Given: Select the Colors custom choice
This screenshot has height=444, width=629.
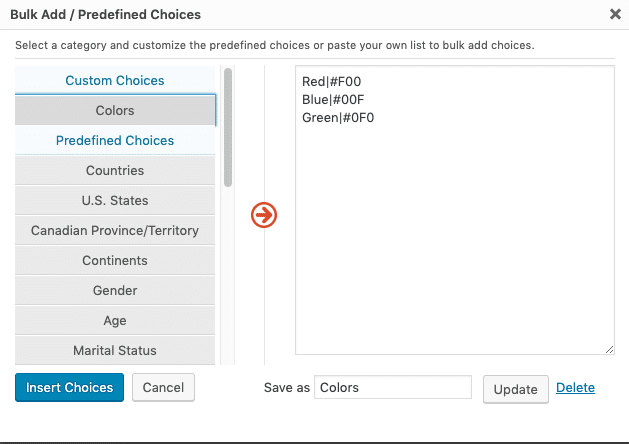Looking at the screenshot, I should [x=115, y=110].
